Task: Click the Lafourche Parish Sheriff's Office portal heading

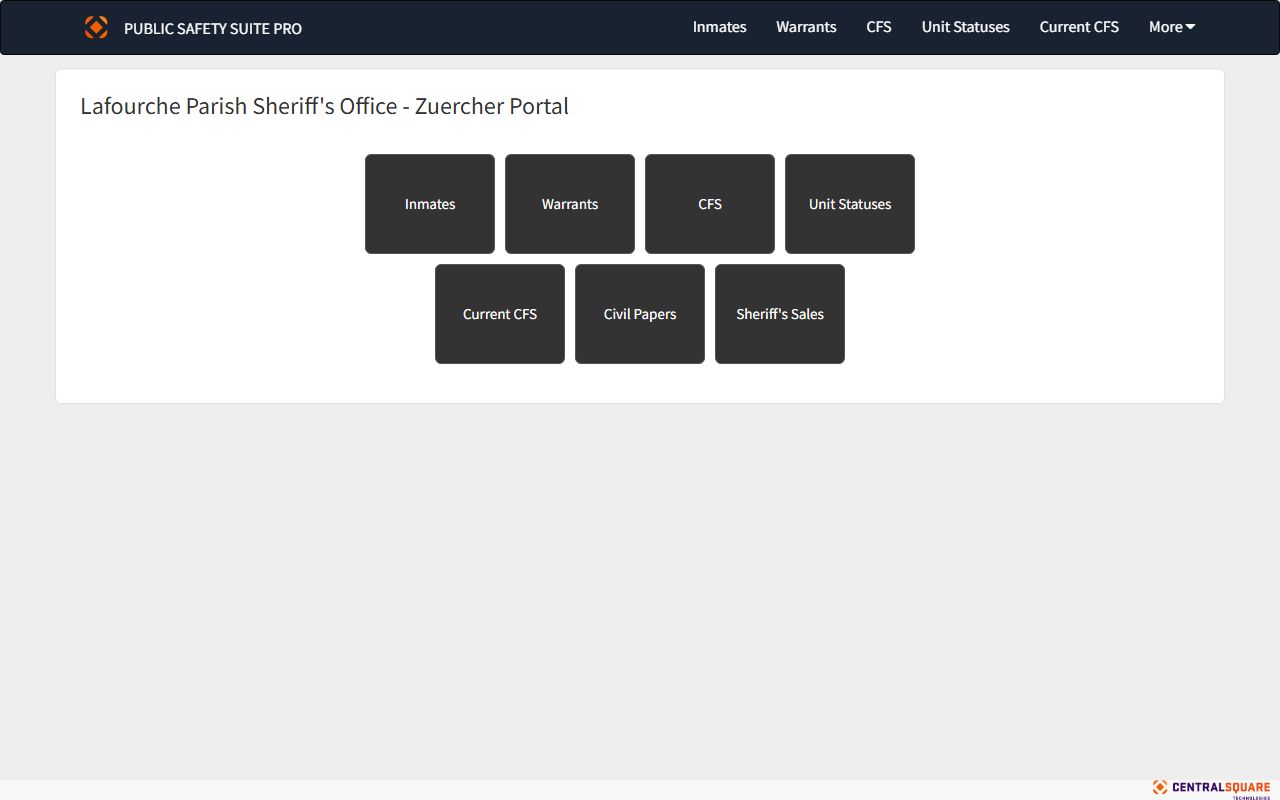Action: [324, 106]
